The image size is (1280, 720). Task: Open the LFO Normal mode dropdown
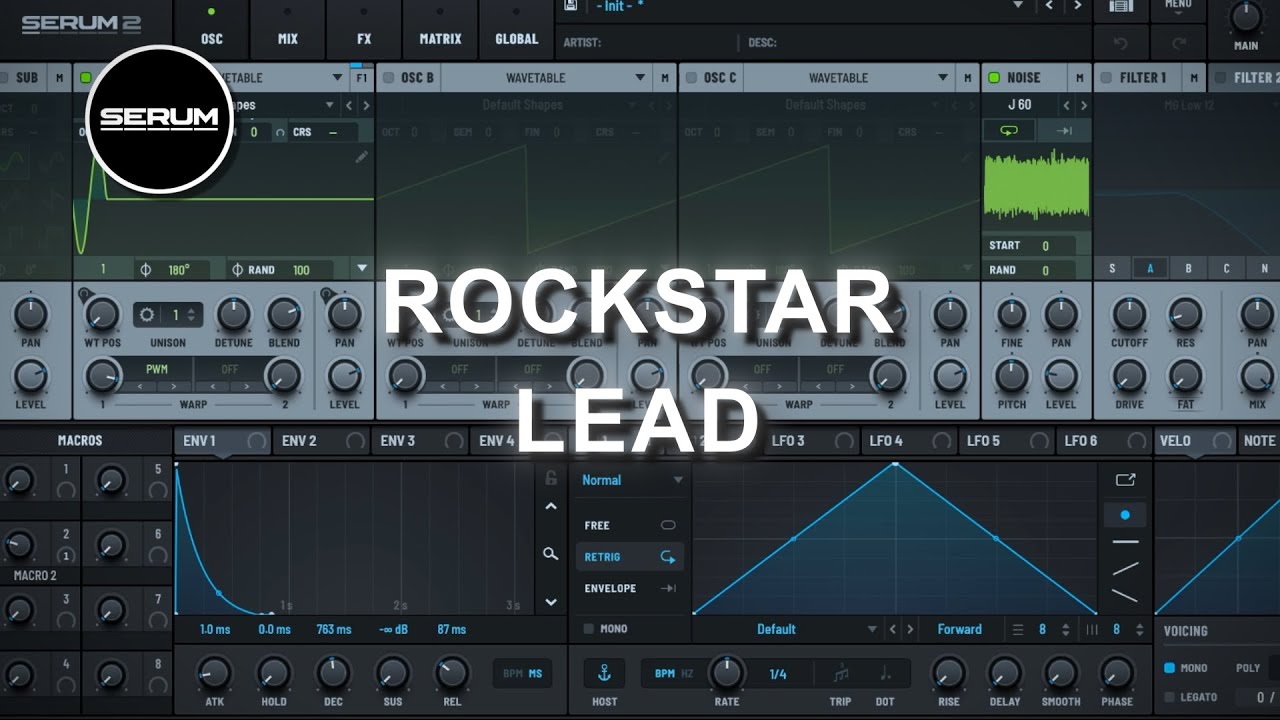(x=632, y=480)
